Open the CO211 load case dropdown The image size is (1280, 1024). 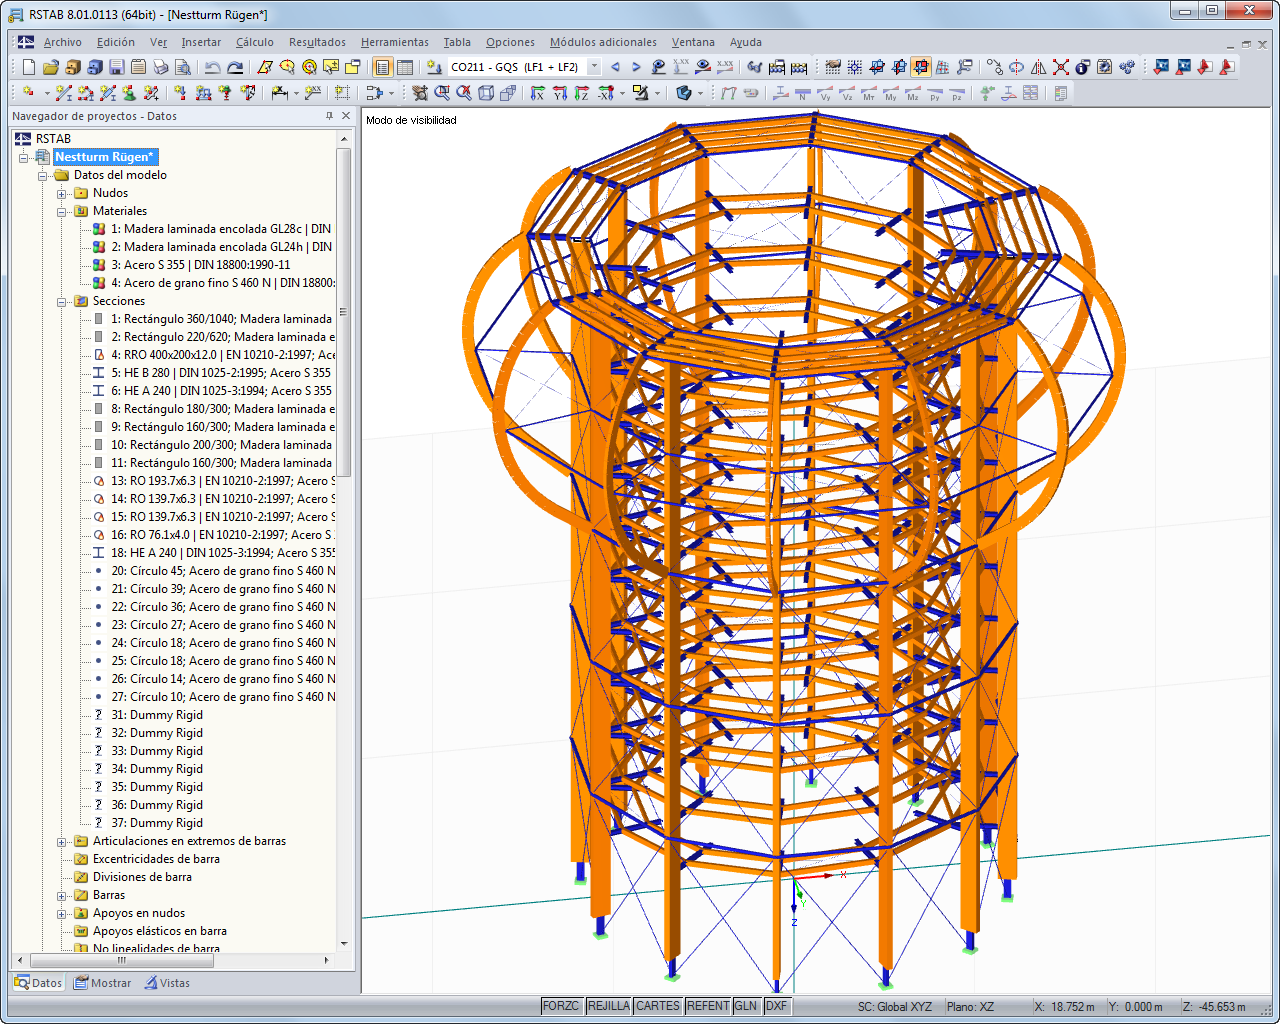pyautogui.click(x=594, y=67)
